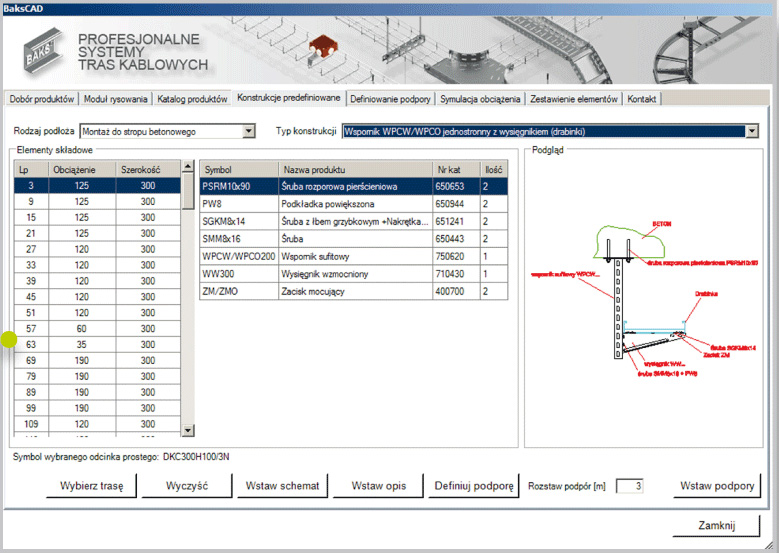The width and height of the screenshot is (779, 553).
Task: Open the Rodzaj podłoża dropdown
Action: point(249,131)
